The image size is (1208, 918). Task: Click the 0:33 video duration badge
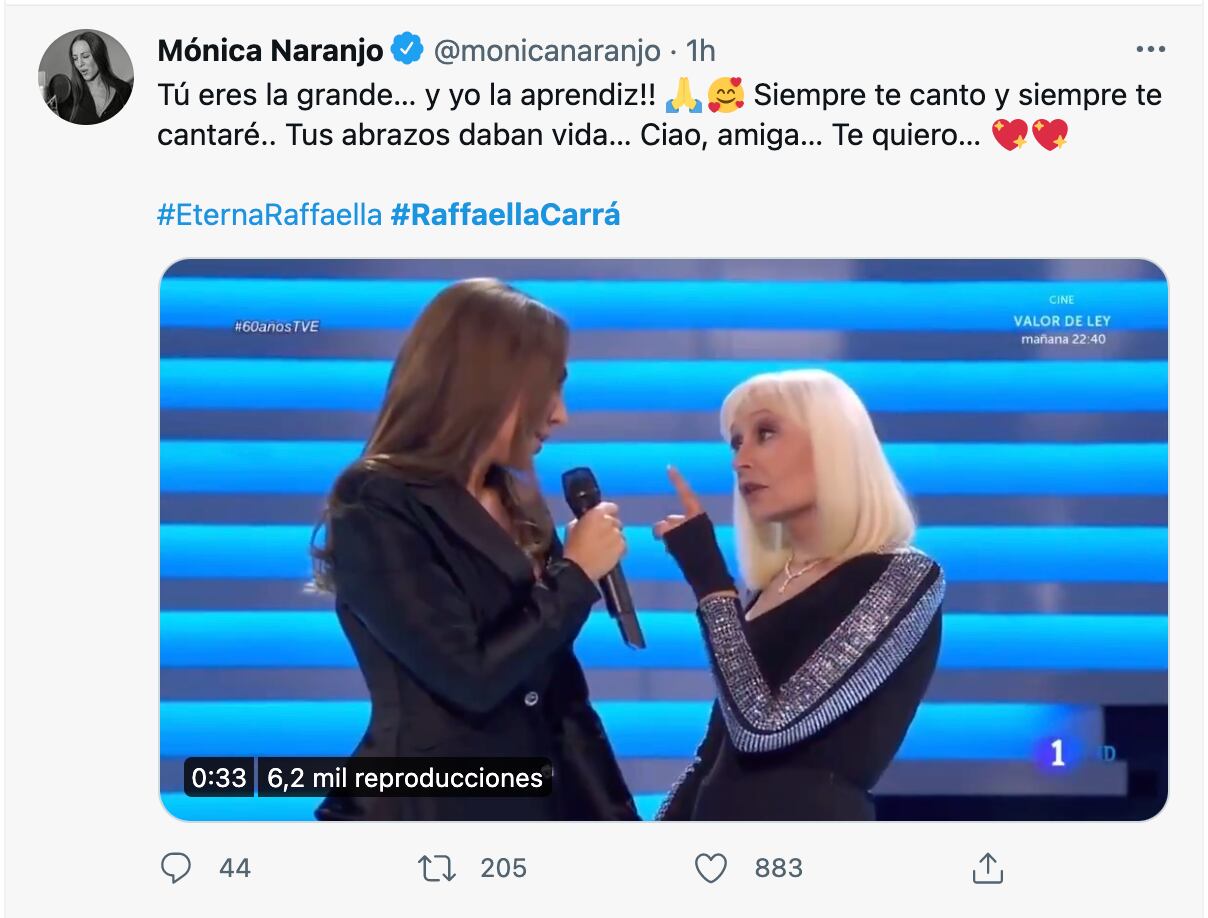(x=219, y=777)
